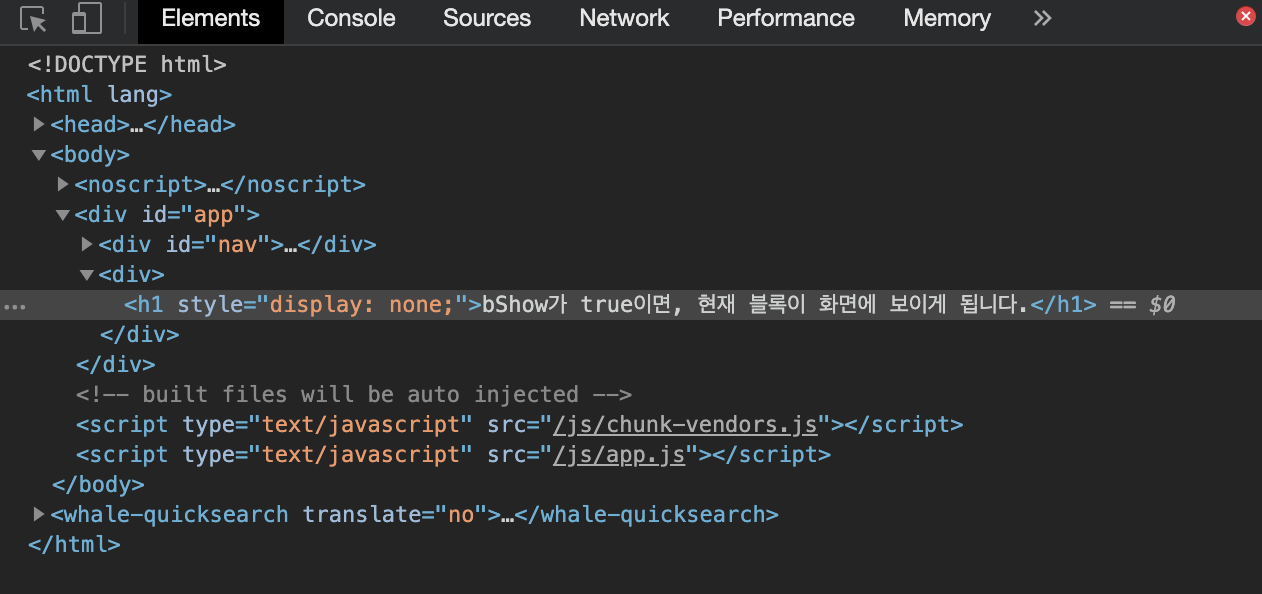This screenshot has width=1262, height=594.
Task: Activate the inspect element picker icon
Action: pyautogui.click(x=33, y=19)
